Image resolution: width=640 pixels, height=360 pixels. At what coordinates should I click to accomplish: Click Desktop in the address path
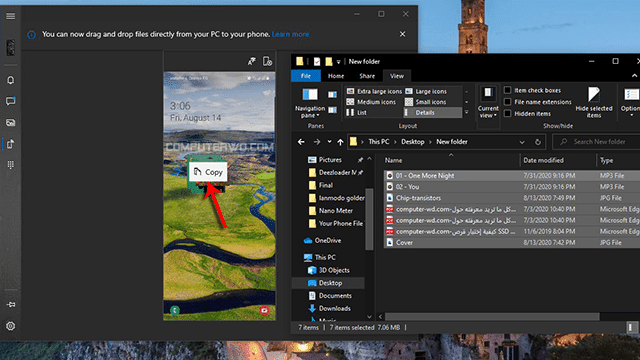(x=413, y=142)
